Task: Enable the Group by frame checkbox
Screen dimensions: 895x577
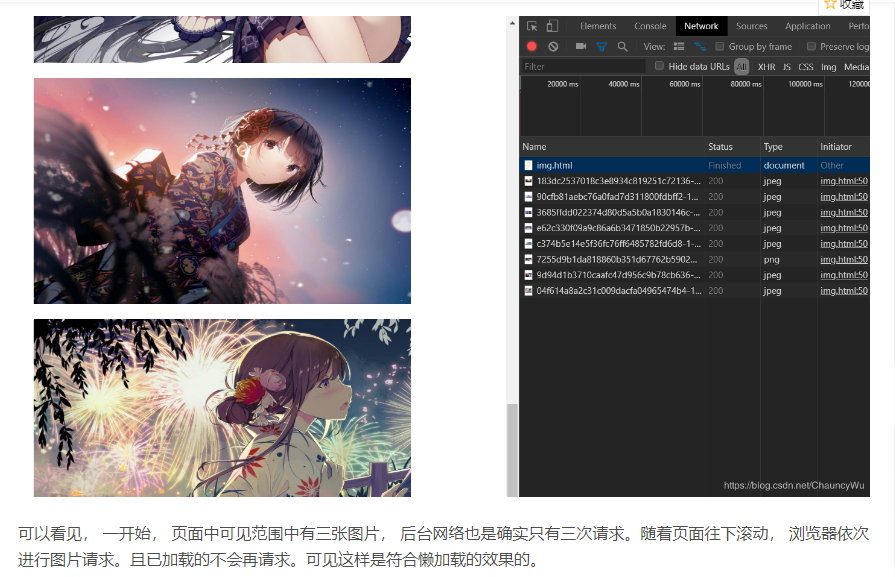Action: (x=720, y=46)
